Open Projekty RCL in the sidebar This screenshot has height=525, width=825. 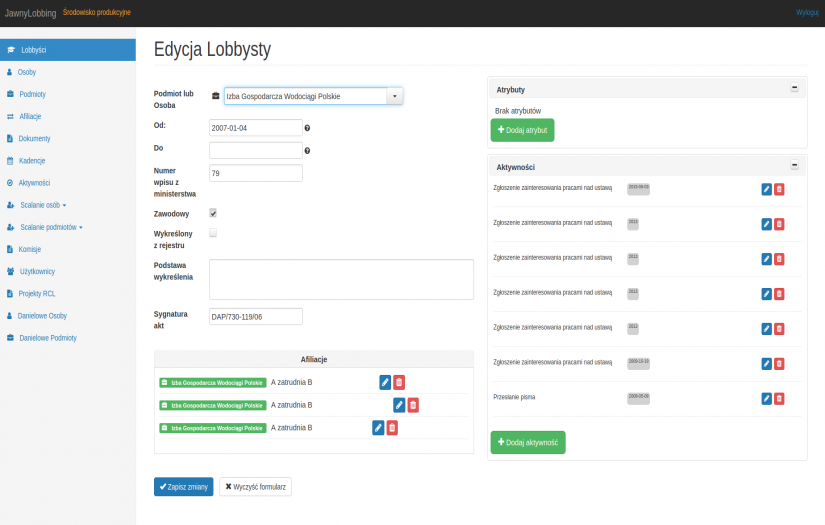(x=36, y=294)
